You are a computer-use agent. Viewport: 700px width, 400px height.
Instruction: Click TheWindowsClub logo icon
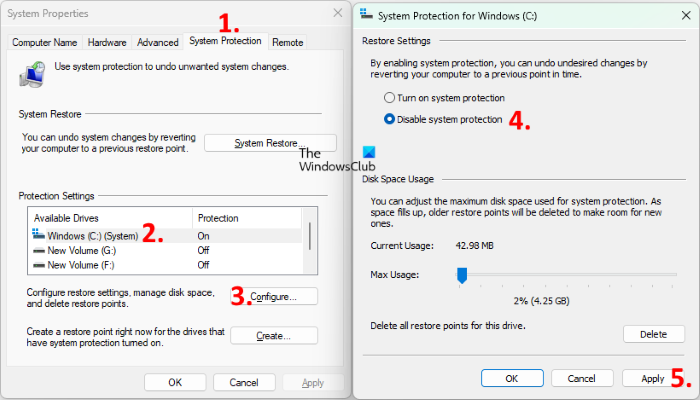click(x=369, y=153)
